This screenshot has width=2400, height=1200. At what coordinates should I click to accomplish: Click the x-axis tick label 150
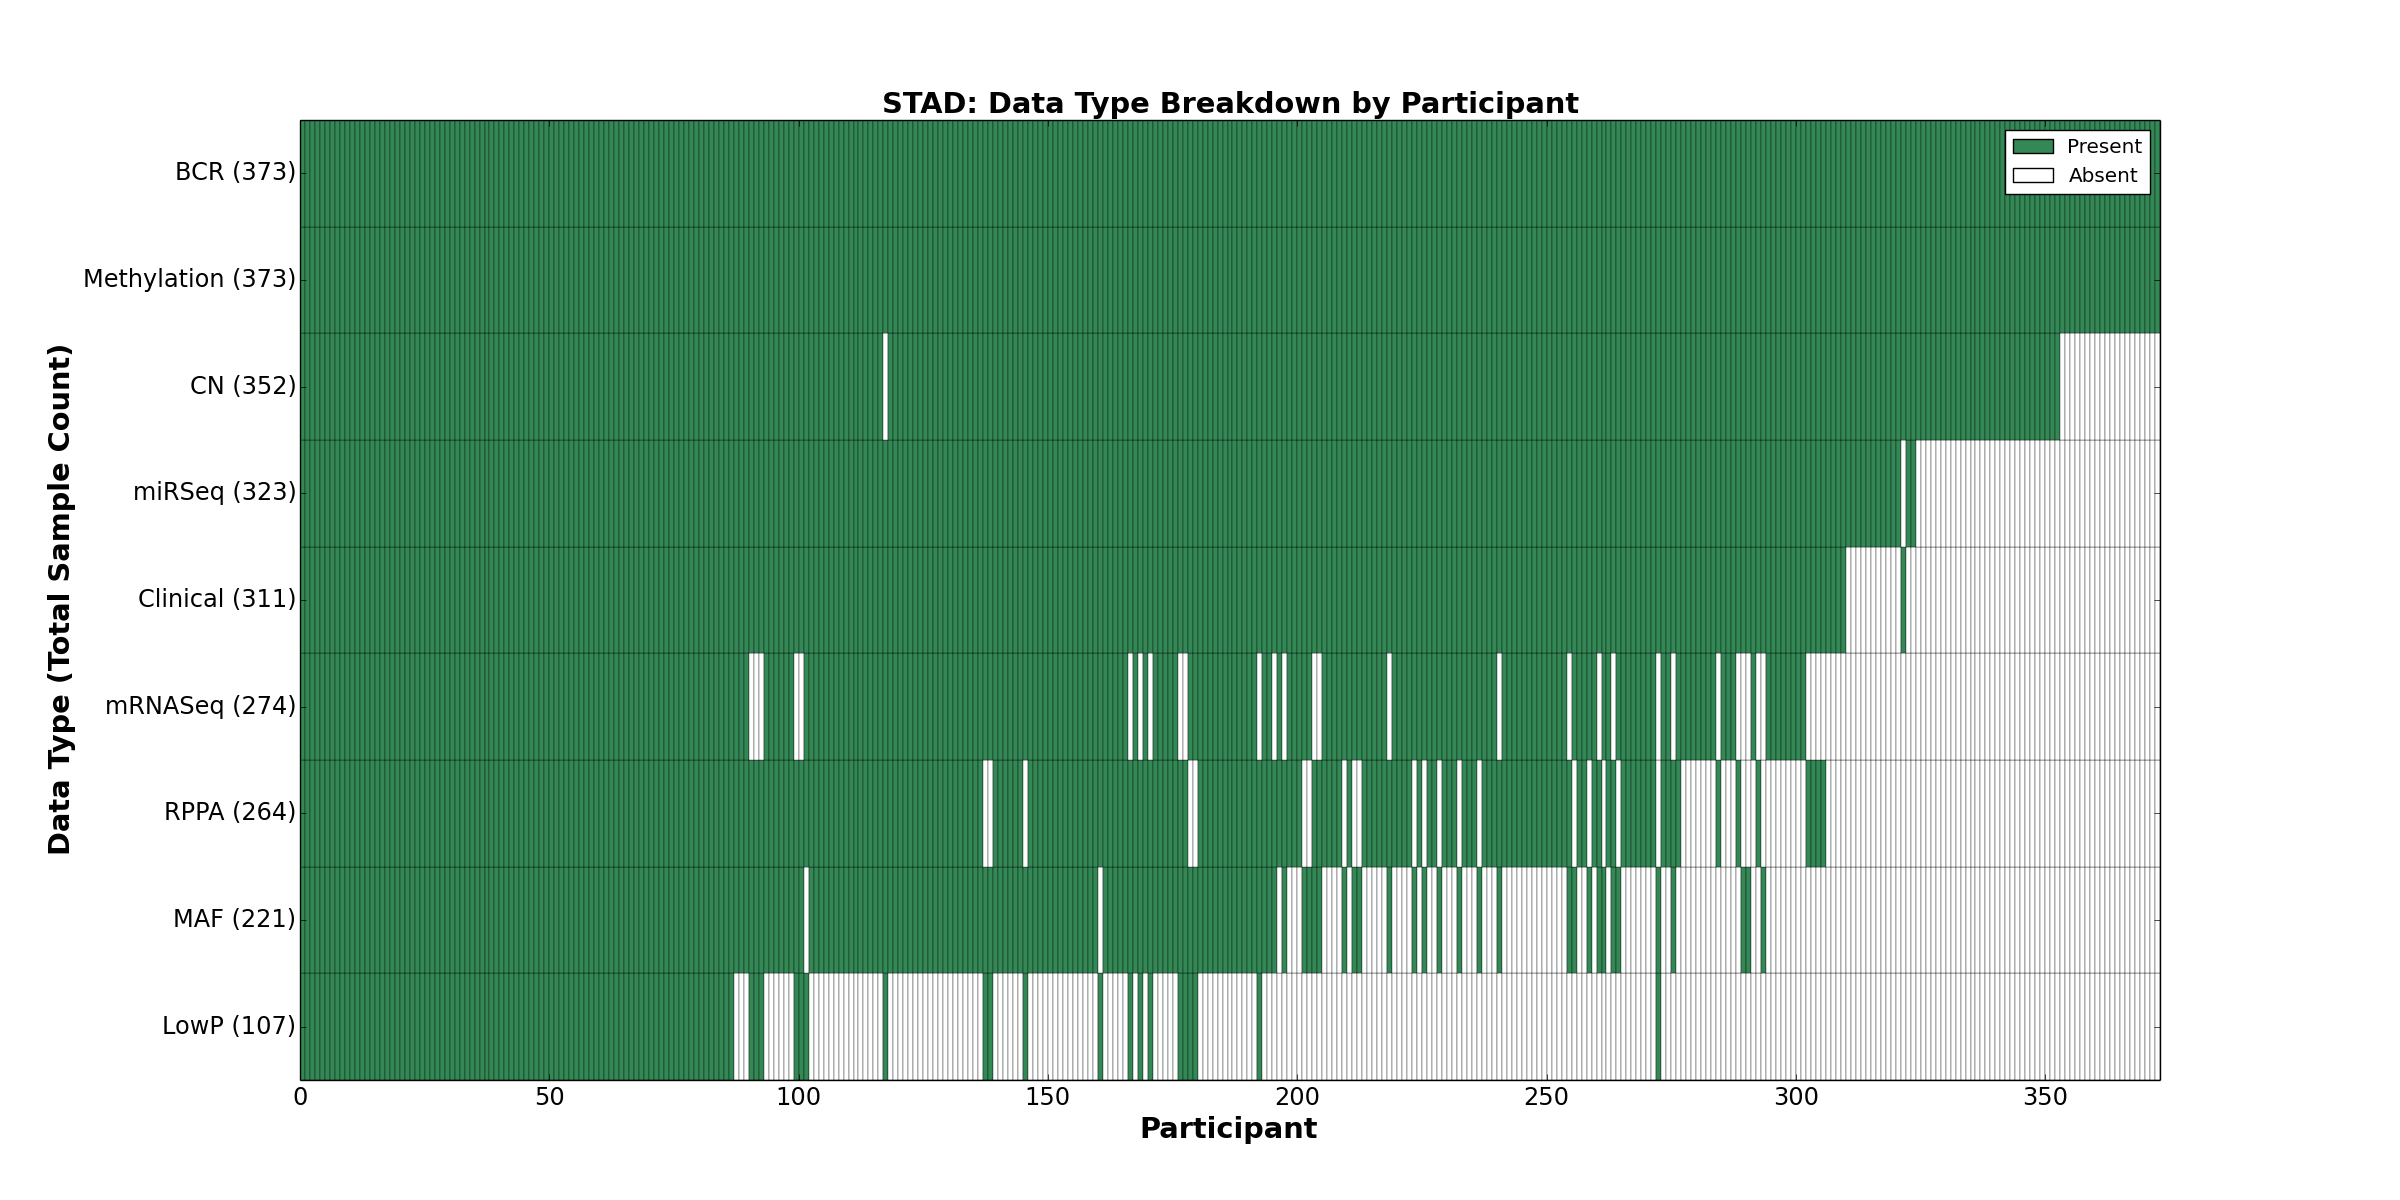point(1047,1098)
